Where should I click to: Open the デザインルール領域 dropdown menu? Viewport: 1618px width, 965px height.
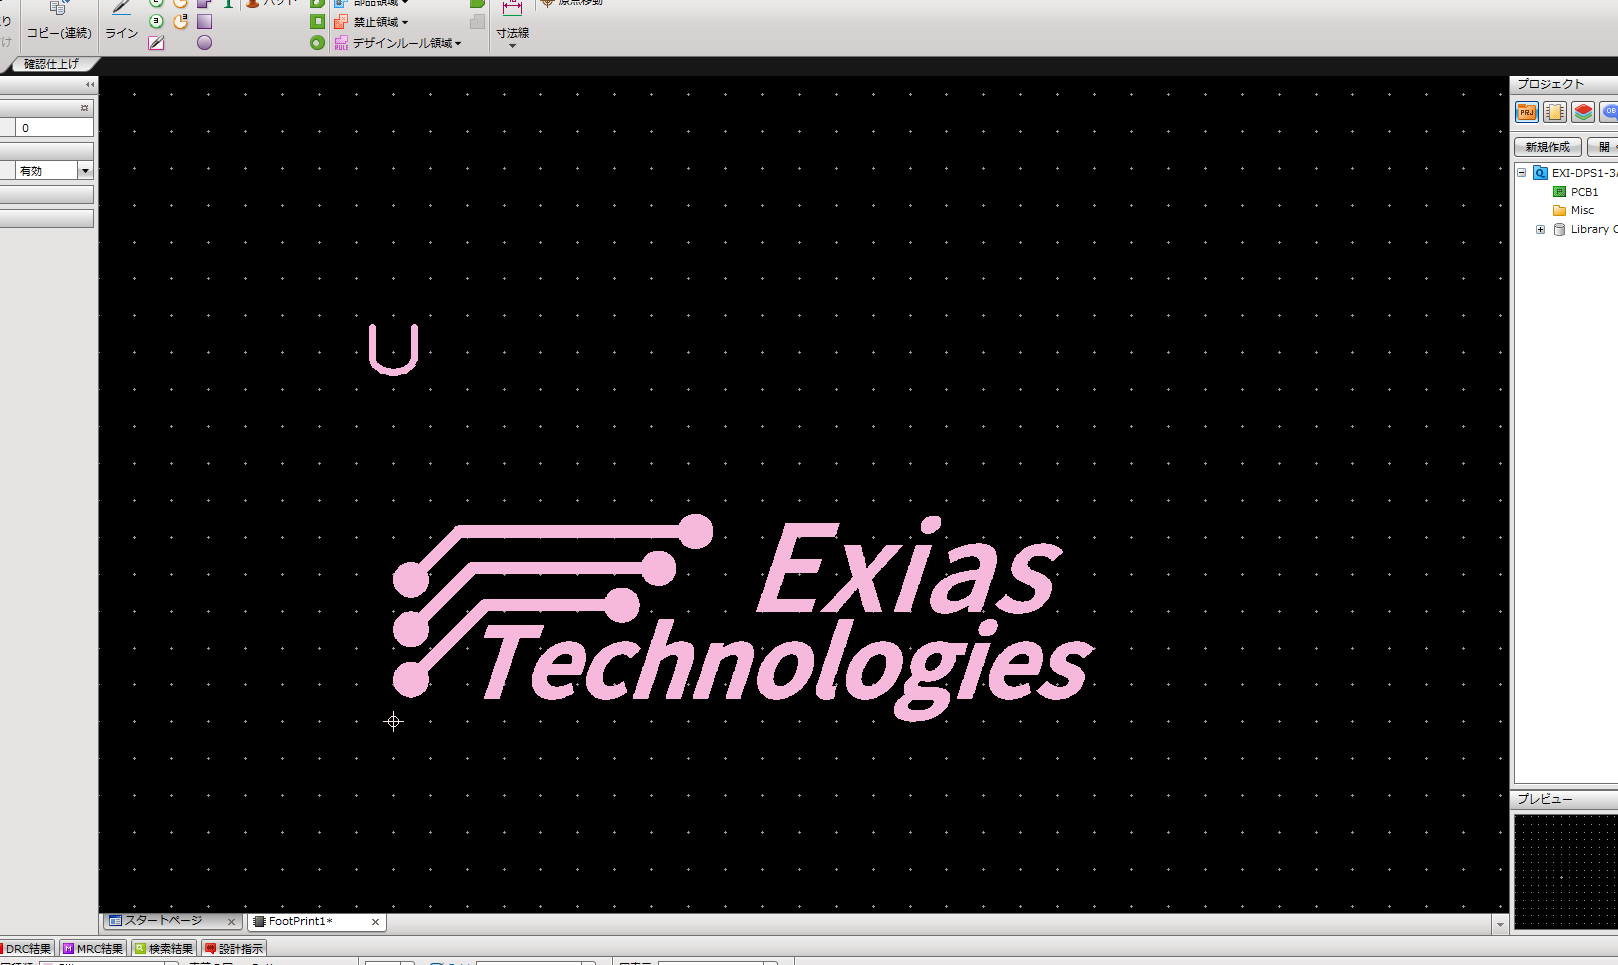click(458, 43)
